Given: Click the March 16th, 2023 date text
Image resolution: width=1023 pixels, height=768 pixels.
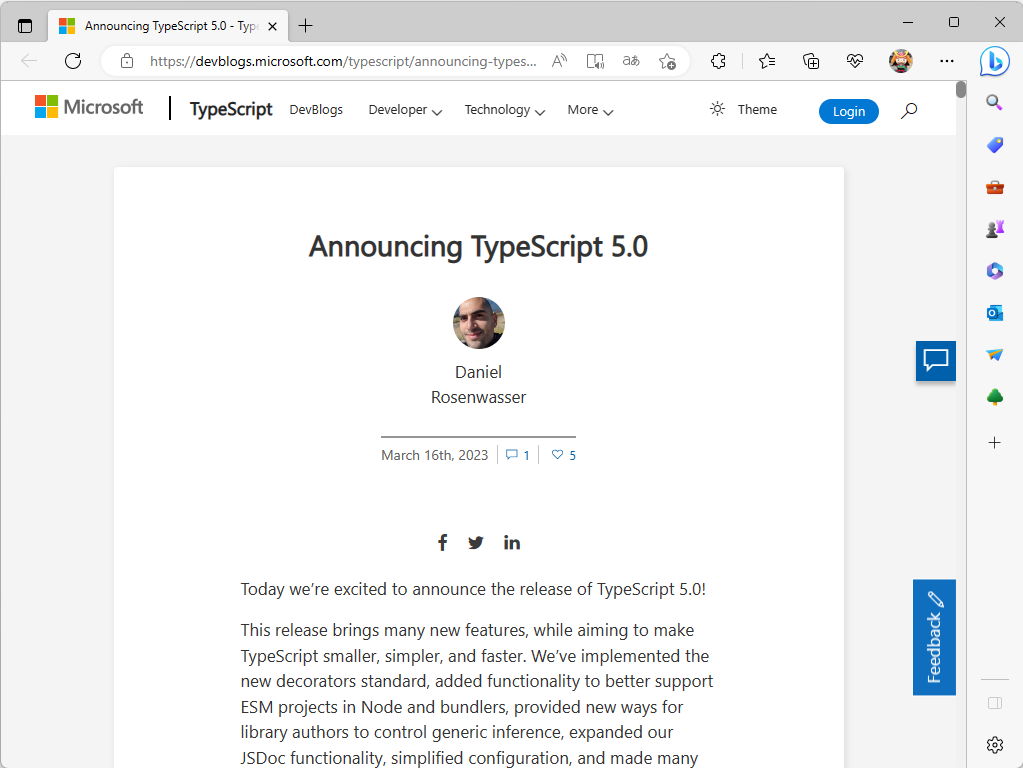Looking at the screenshot, I should point(435,455).
